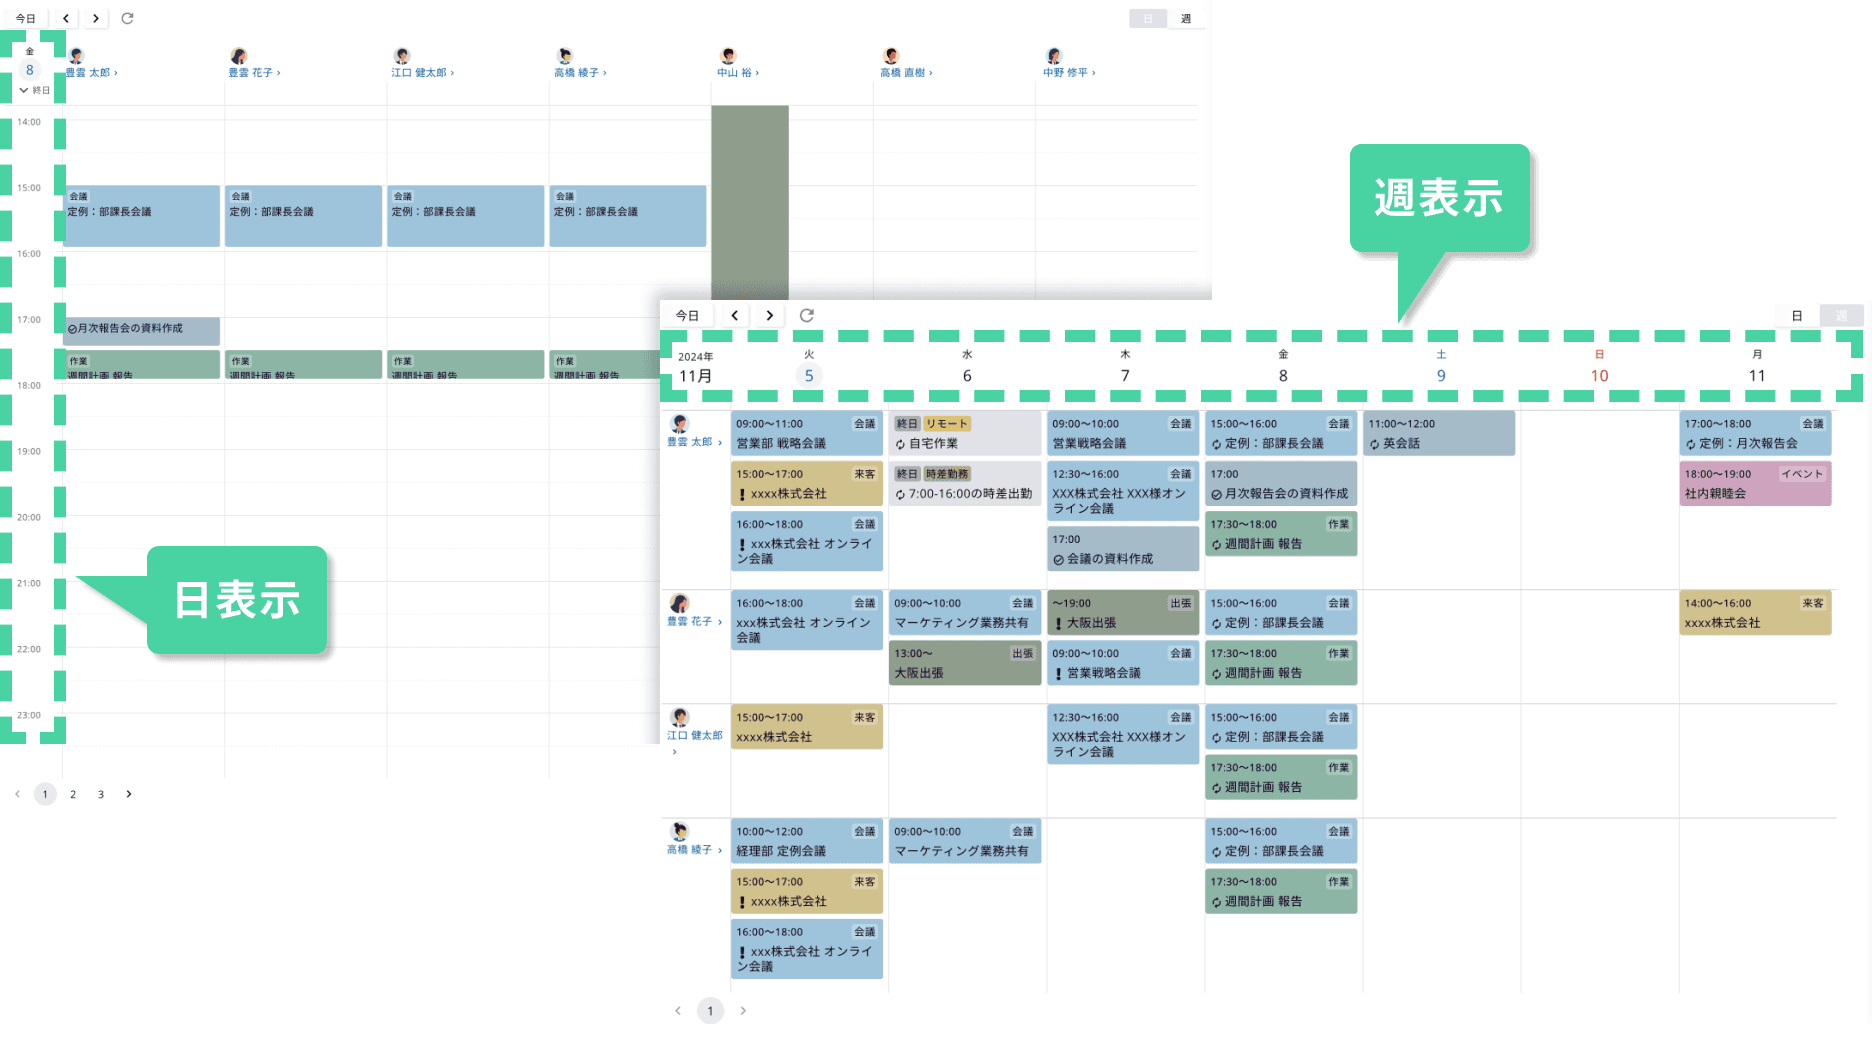Open 大阪出張 13:00 event on Wednesday
This screenshot has height=1044, width=1872.
pyautogui.click(x=965, y=663)
